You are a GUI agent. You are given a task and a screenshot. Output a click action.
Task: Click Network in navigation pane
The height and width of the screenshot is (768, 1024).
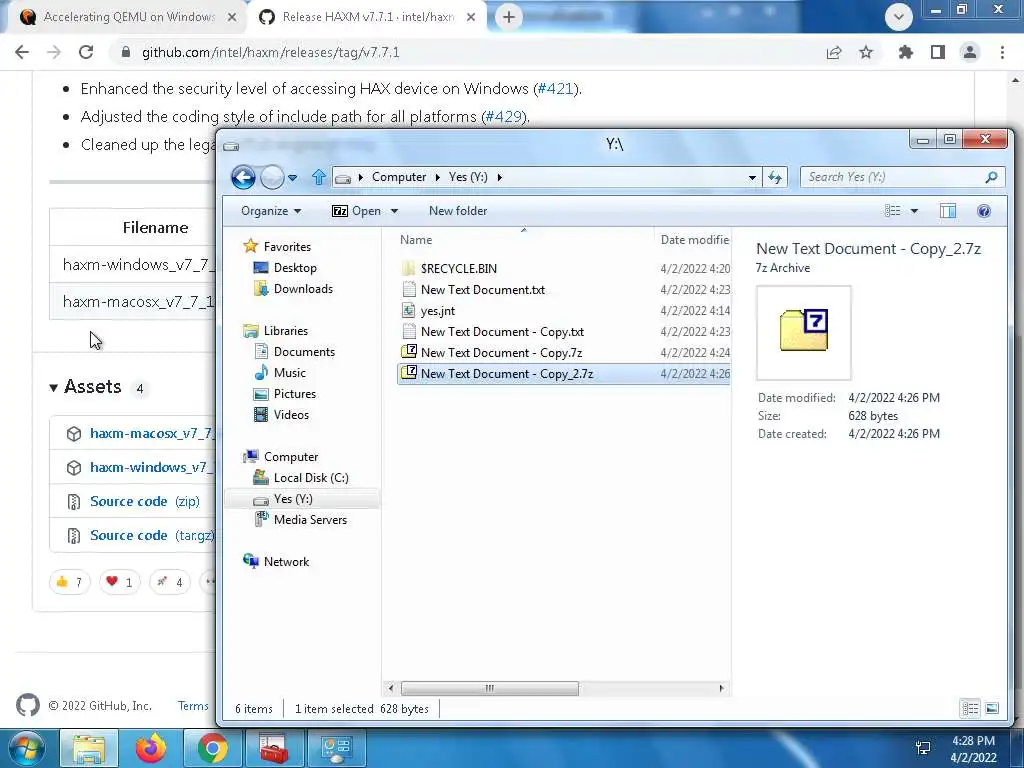click(286, 562)
